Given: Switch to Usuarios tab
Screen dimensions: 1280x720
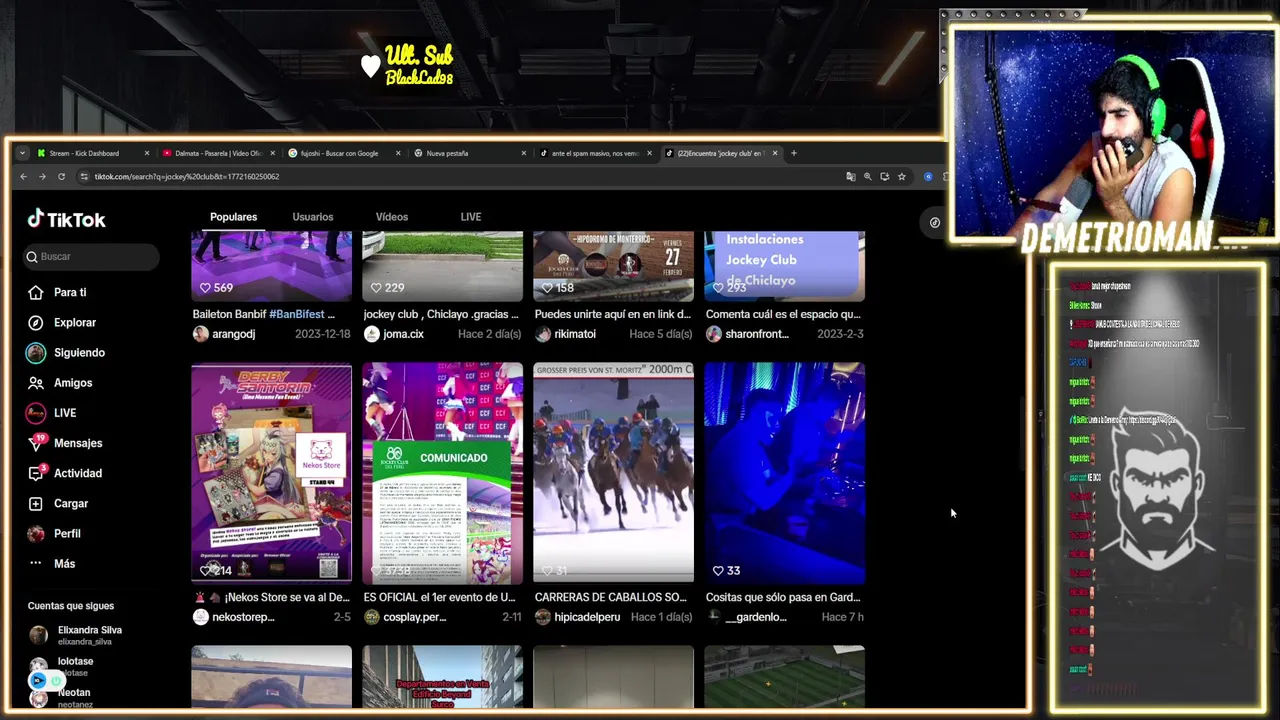Looking at the screenshot, I should tap(313, 217).
